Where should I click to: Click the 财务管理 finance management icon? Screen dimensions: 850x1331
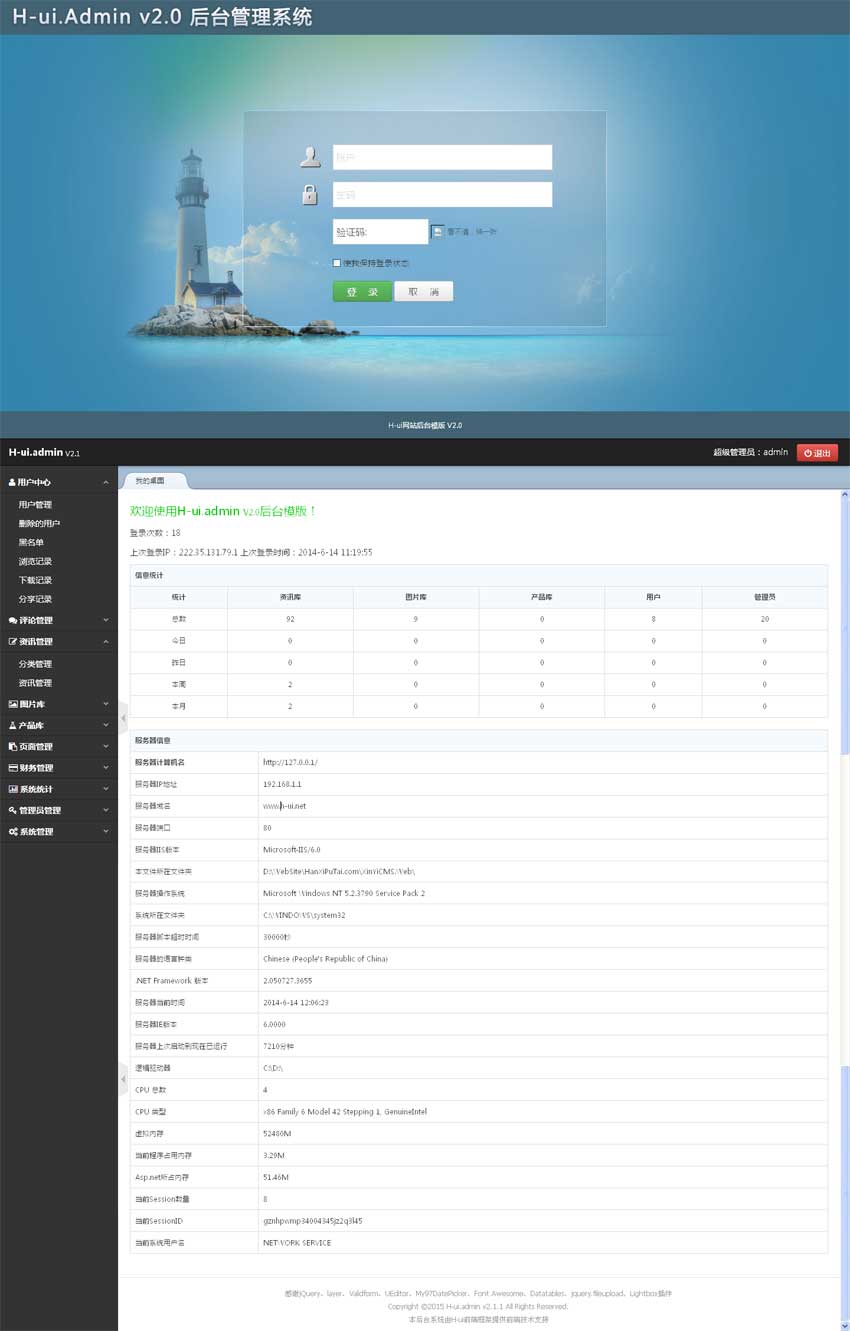(12, 767)
